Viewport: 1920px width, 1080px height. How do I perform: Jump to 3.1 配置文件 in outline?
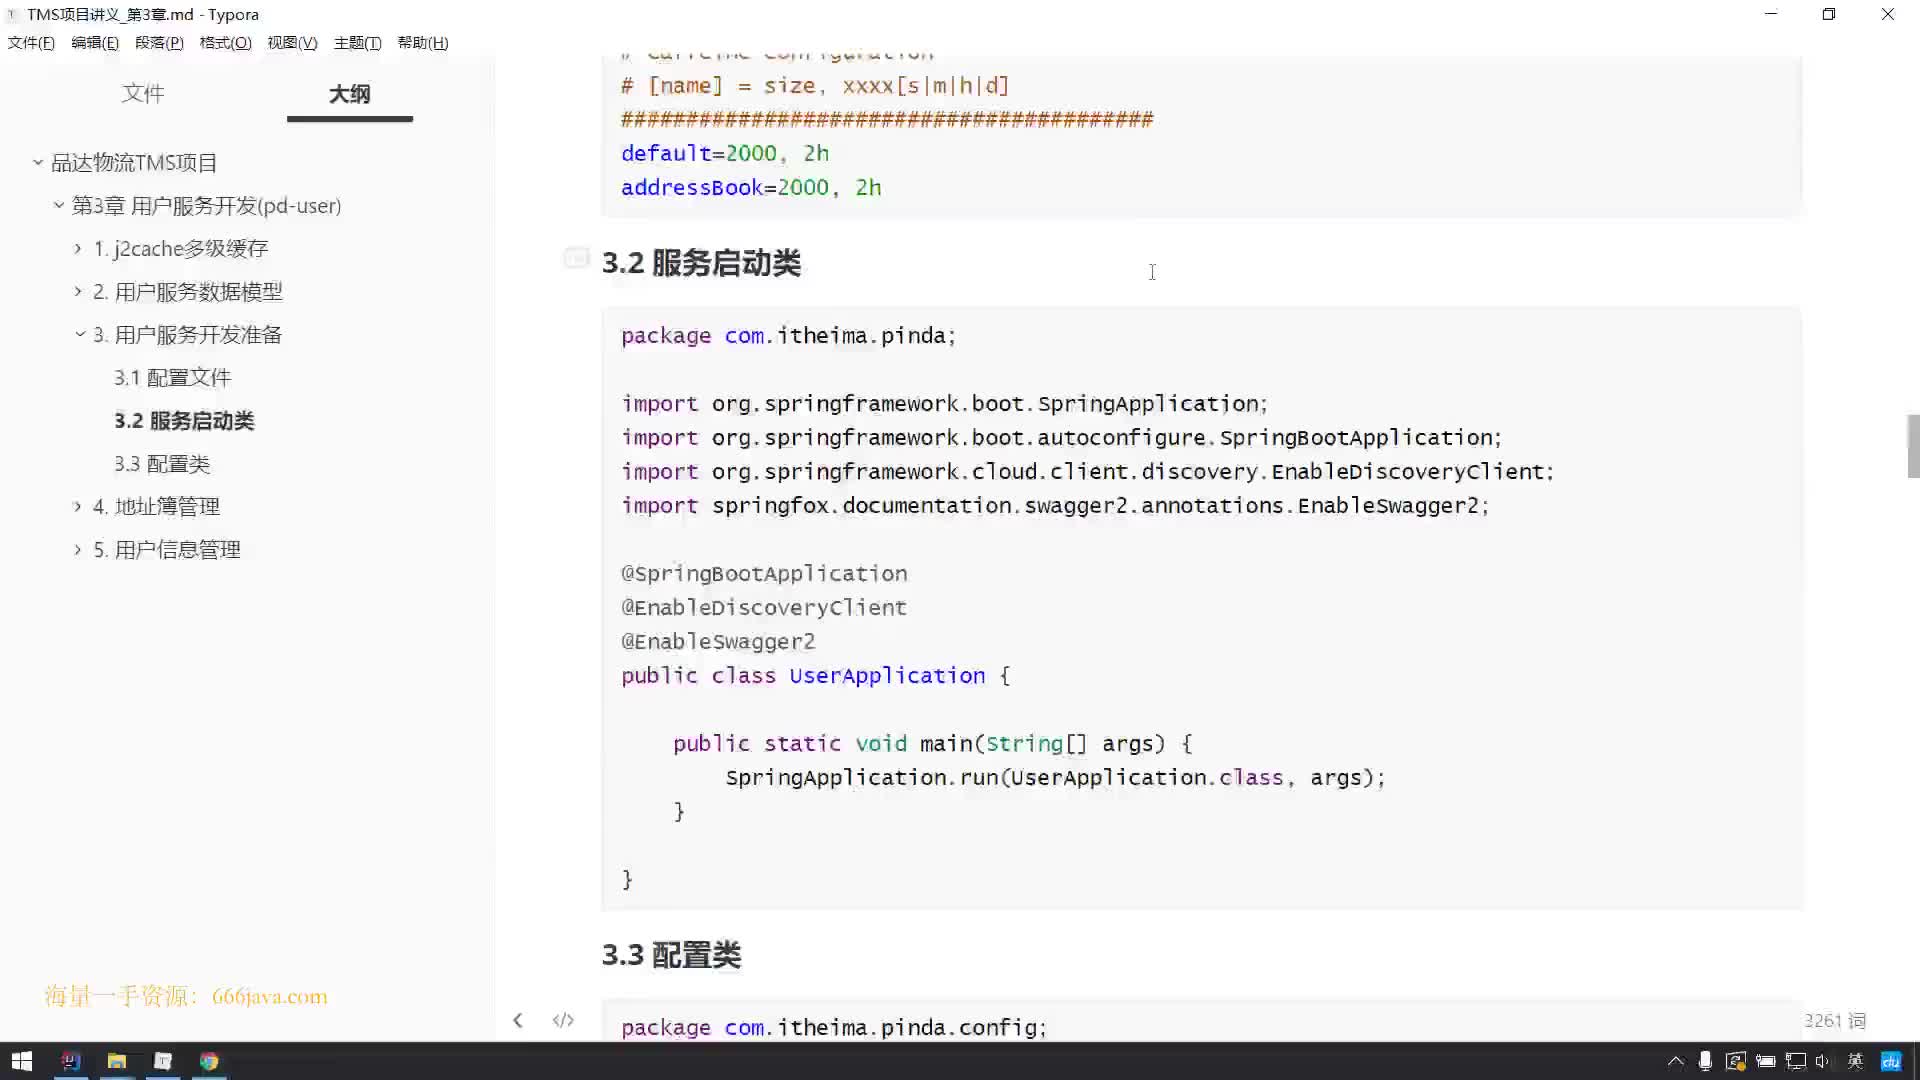172,377
